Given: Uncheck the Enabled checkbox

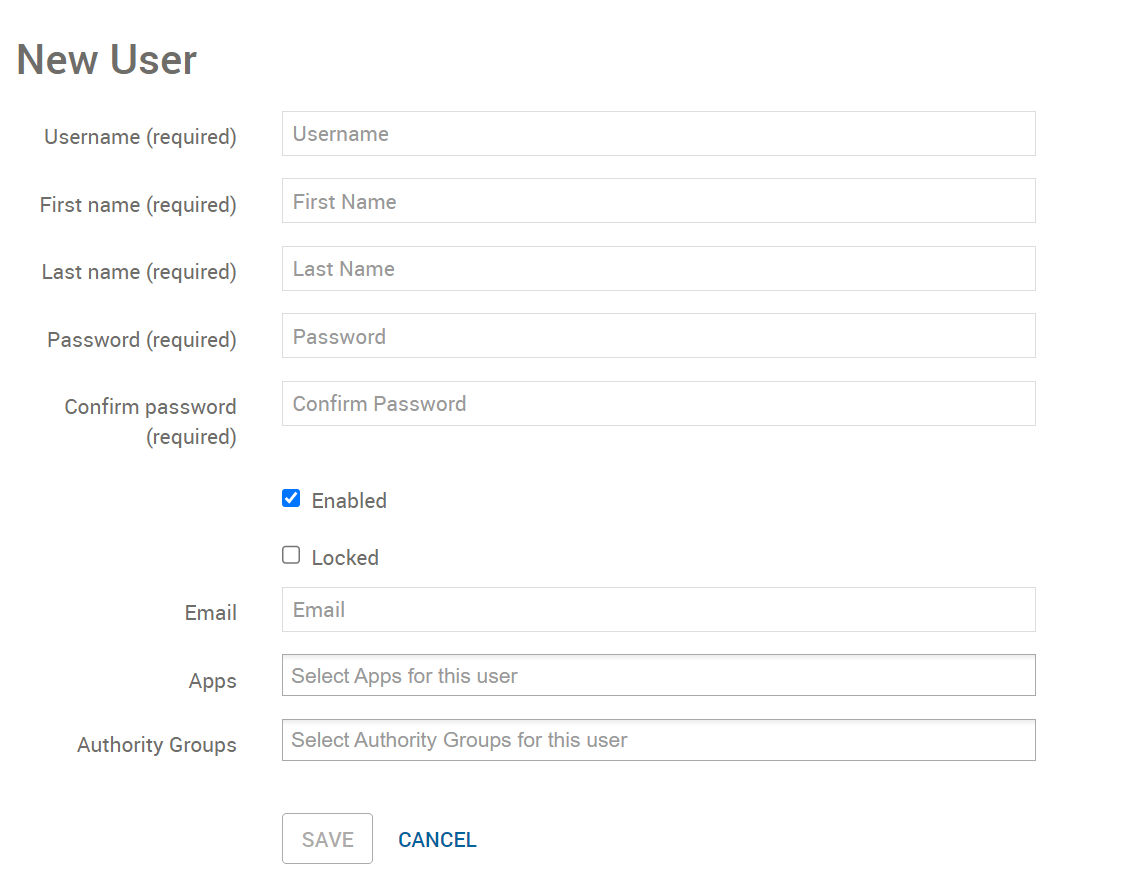Looking at the screenshot, I should [x=291, y=498].
